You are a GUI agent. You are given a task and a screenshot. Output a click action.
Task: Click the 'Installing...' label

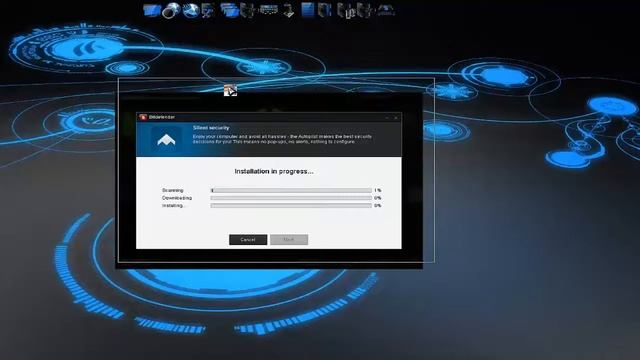(x=173, y=206)
